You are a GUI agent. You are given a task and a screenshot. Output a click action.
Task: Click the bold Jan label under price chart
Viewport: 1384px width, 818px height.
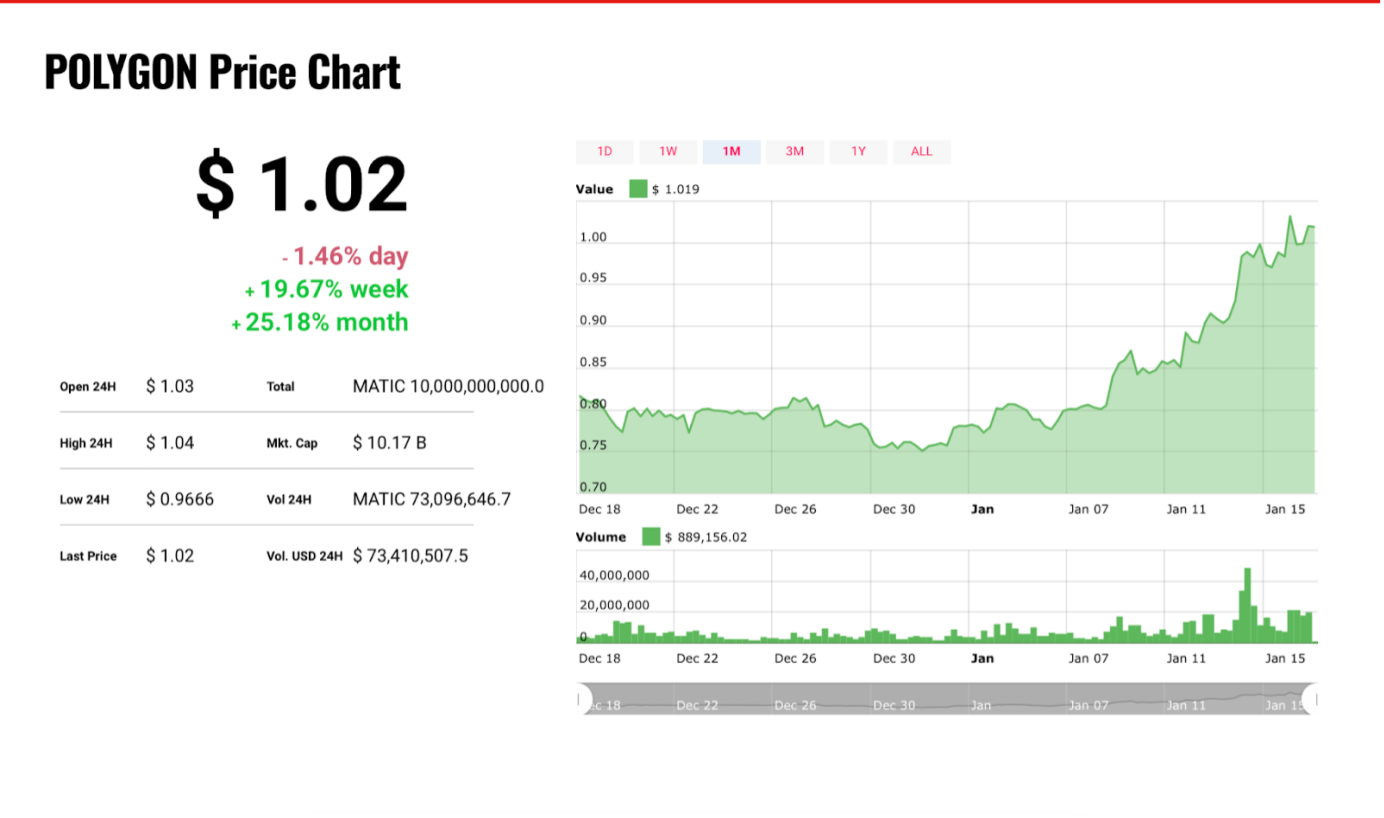click(983, 509)
